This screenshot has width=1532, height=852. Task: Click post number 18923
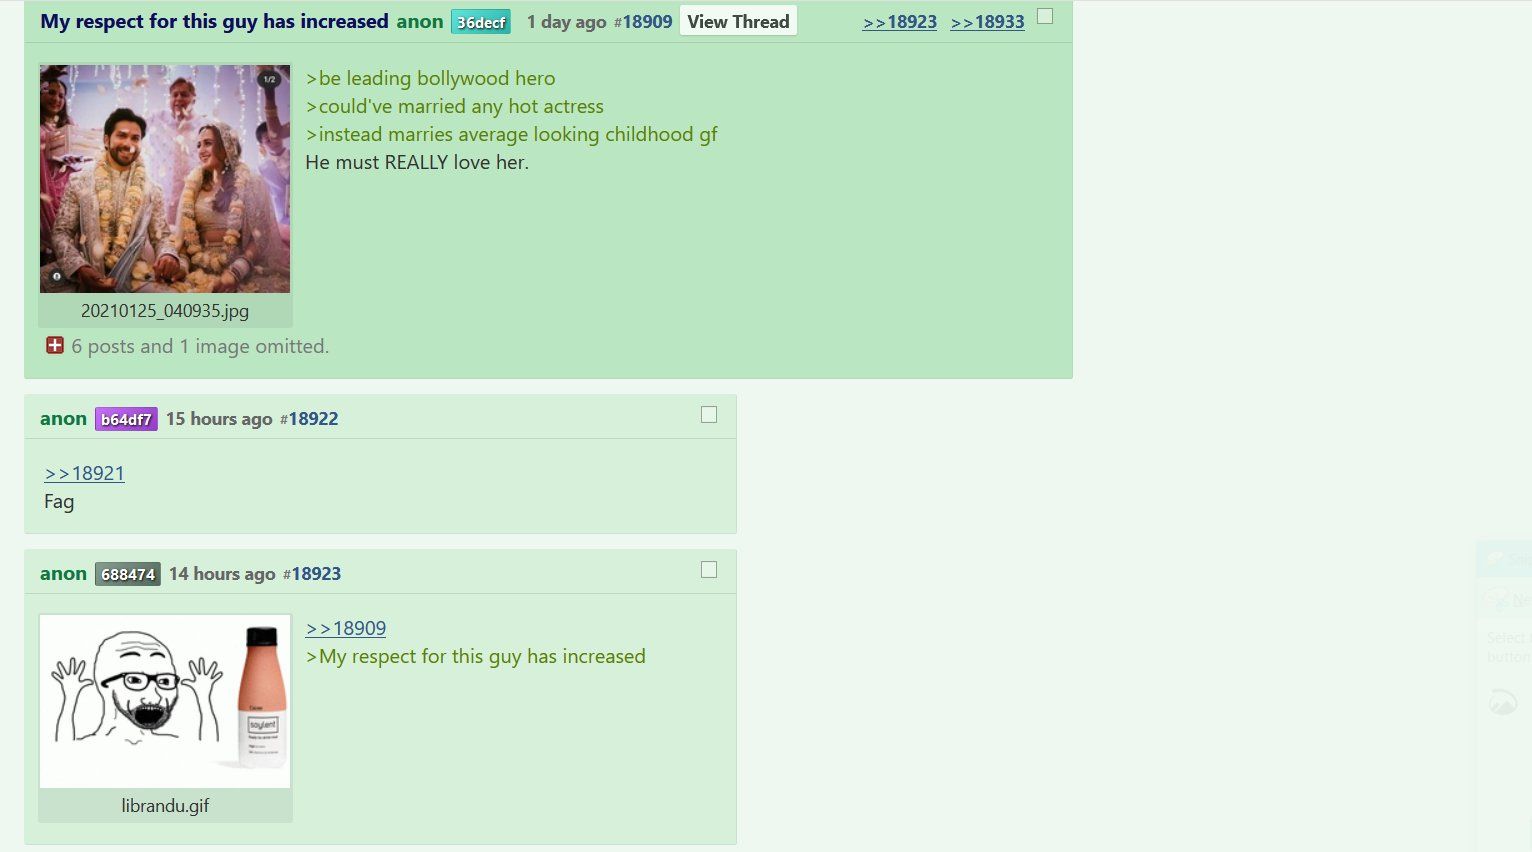316,574
